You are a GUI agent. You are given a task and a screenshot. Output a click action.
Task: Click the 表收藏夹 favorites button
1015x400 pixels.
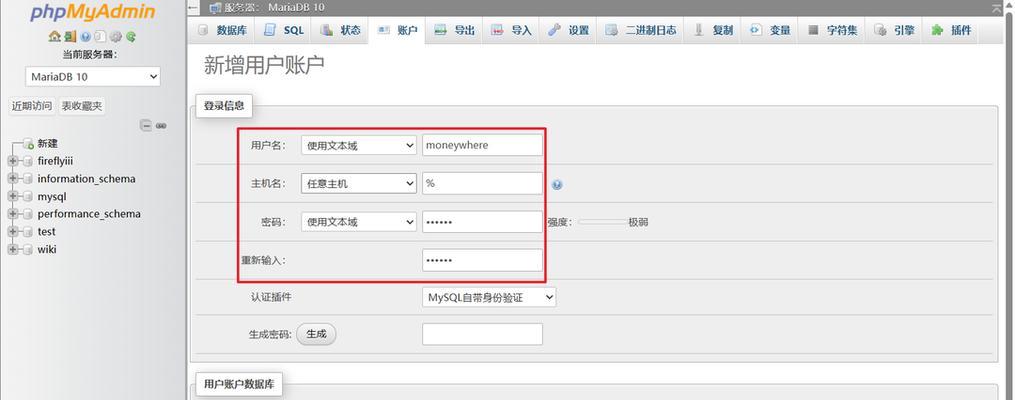[x=82, y=106]
